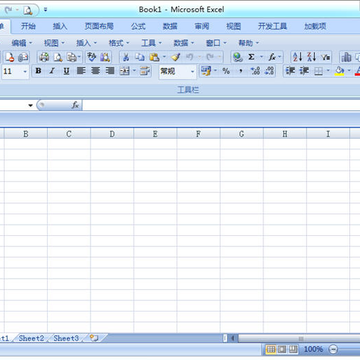Click the Chart wizard icon
Viewport: 360px width, 360px height.
pyautogui.click(x=346, y=57)
